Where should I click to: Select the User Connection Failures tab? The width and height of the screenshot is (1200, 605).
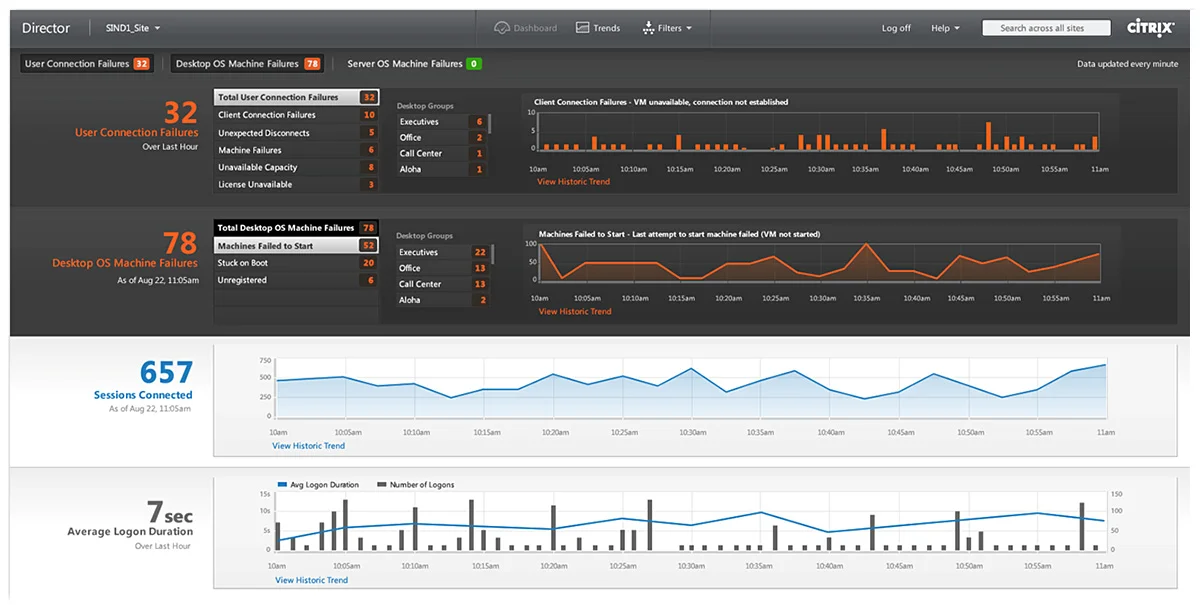[x=86, y=64]
